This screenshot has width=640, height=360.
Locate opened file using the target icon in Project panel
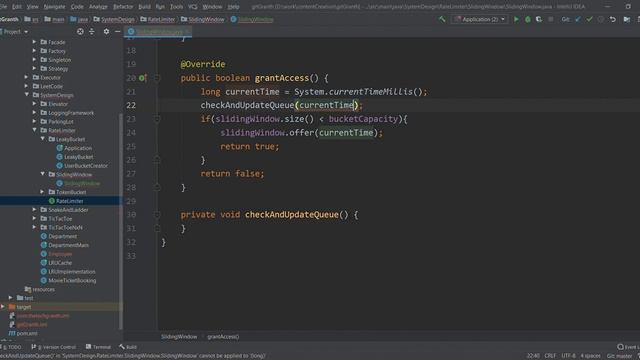point(80,31)
